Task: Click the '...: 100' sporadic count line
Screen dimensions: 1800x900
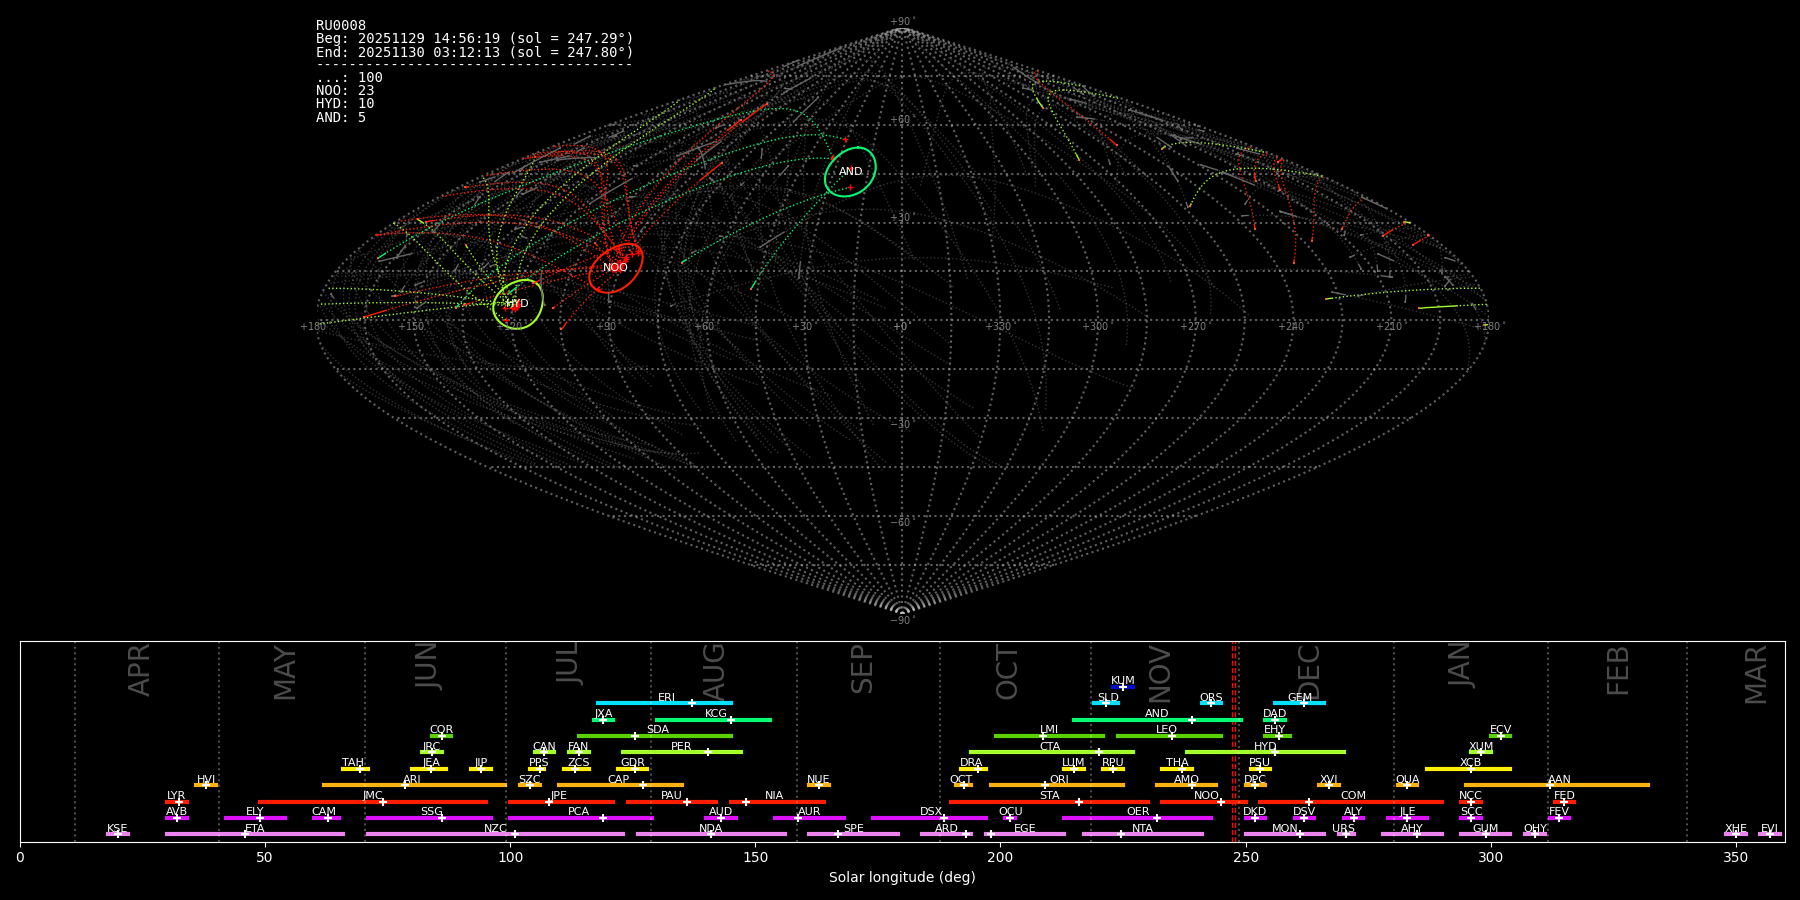Action: [x=349, y=78]
